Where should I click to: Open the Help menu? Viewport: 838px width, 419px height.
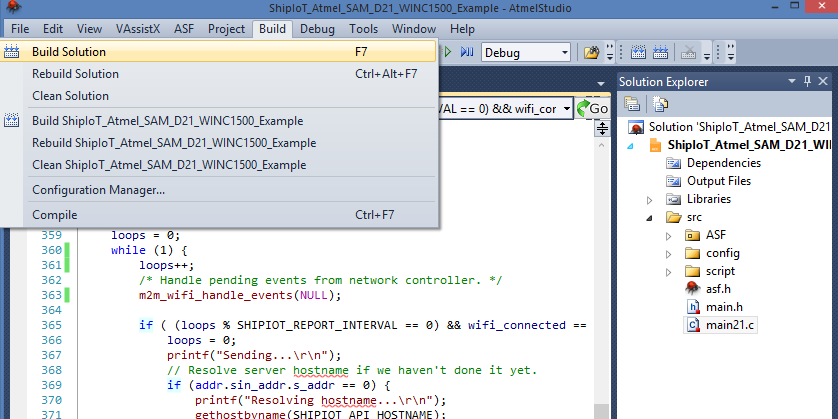(x=462, y=28)
